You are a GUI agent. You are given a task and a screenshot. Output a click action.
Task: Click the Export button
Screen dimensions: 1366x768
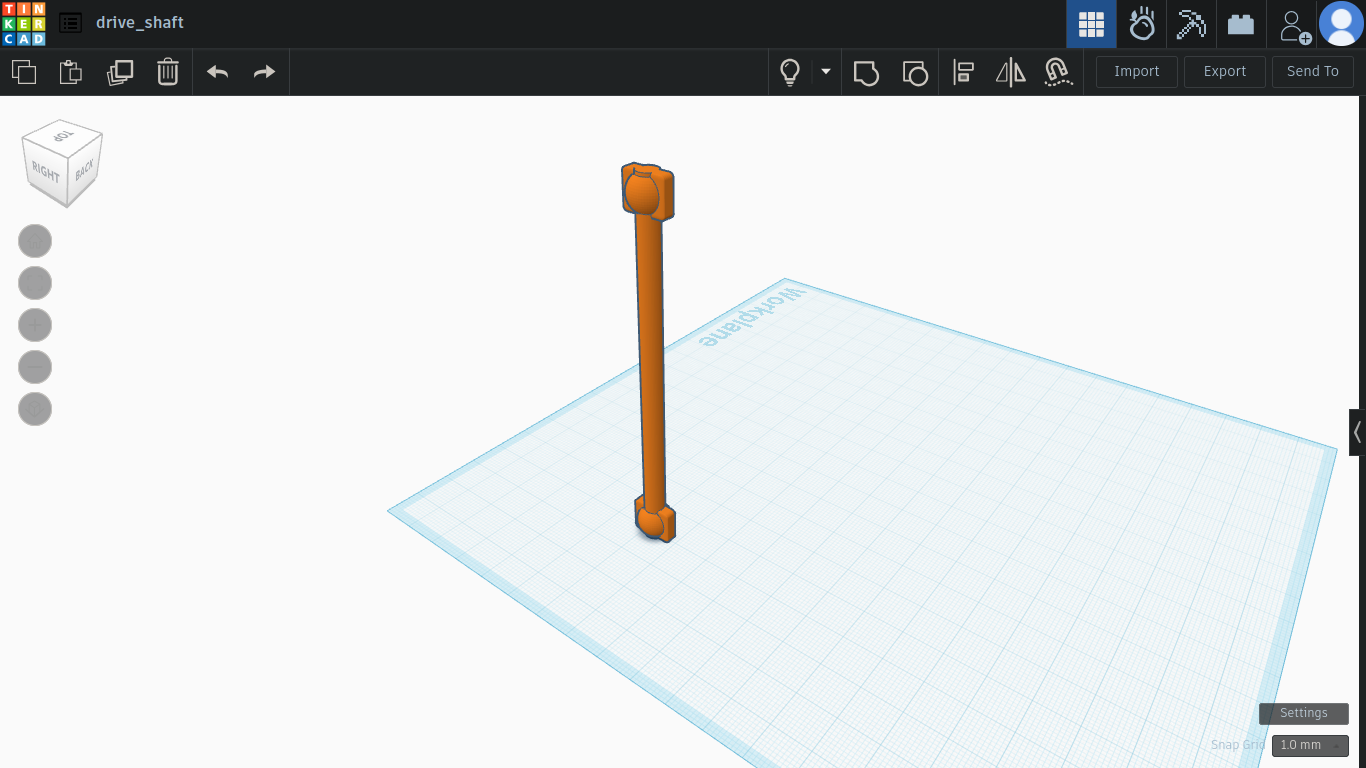(x=1225, y=72)
